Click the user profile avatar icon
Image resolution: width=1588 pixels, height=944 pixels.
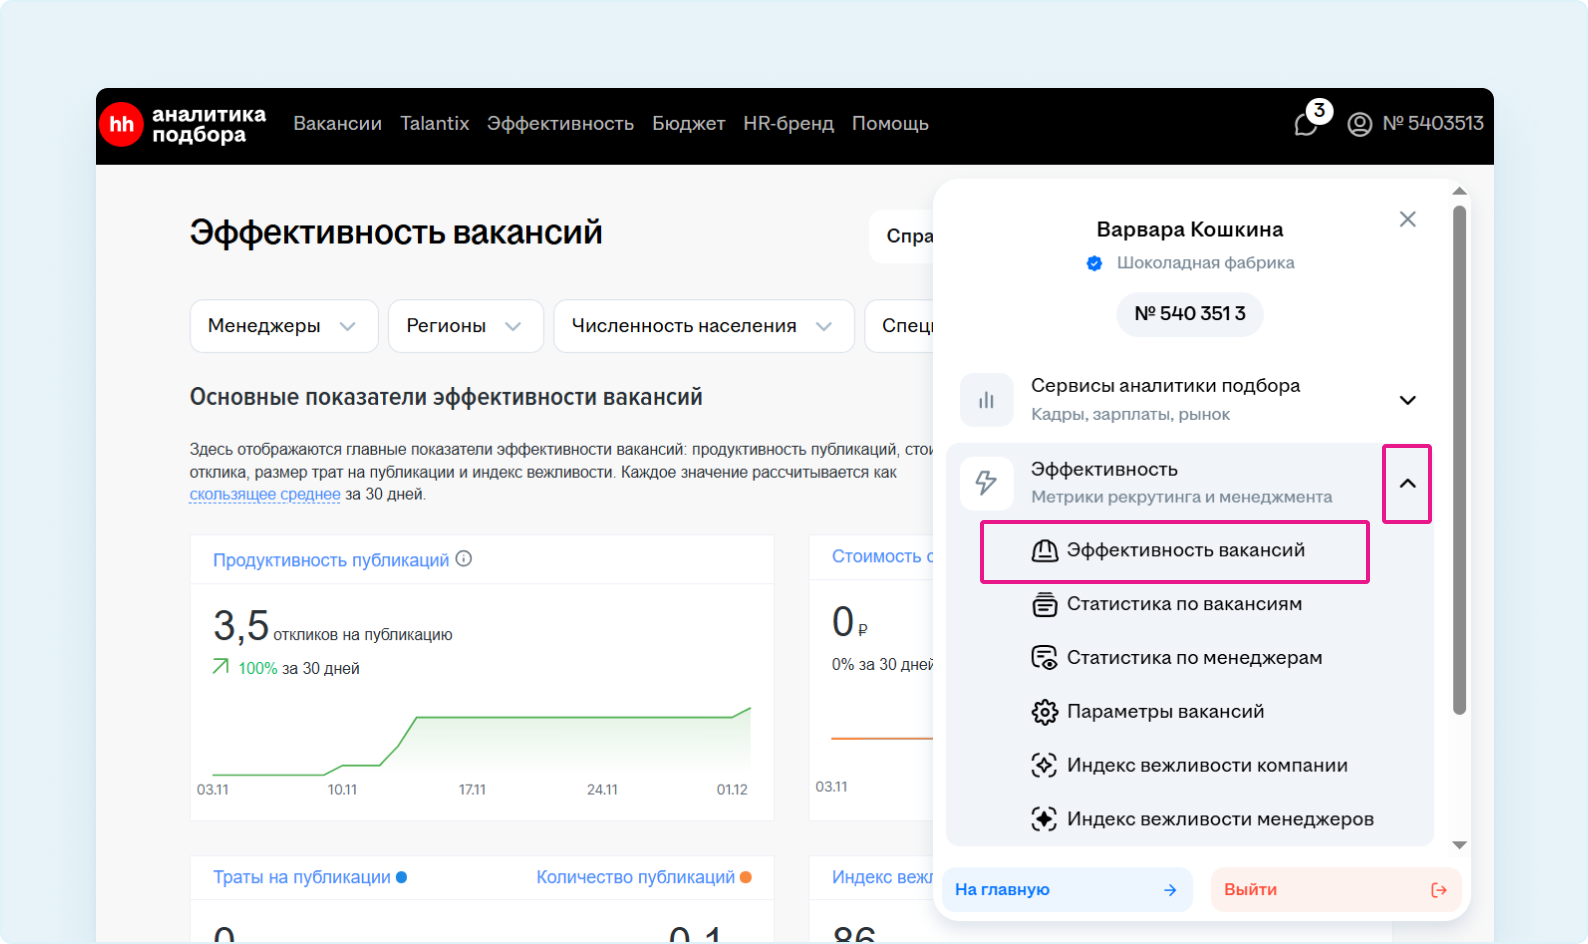pyautogui.click(x=1359, y=124)
